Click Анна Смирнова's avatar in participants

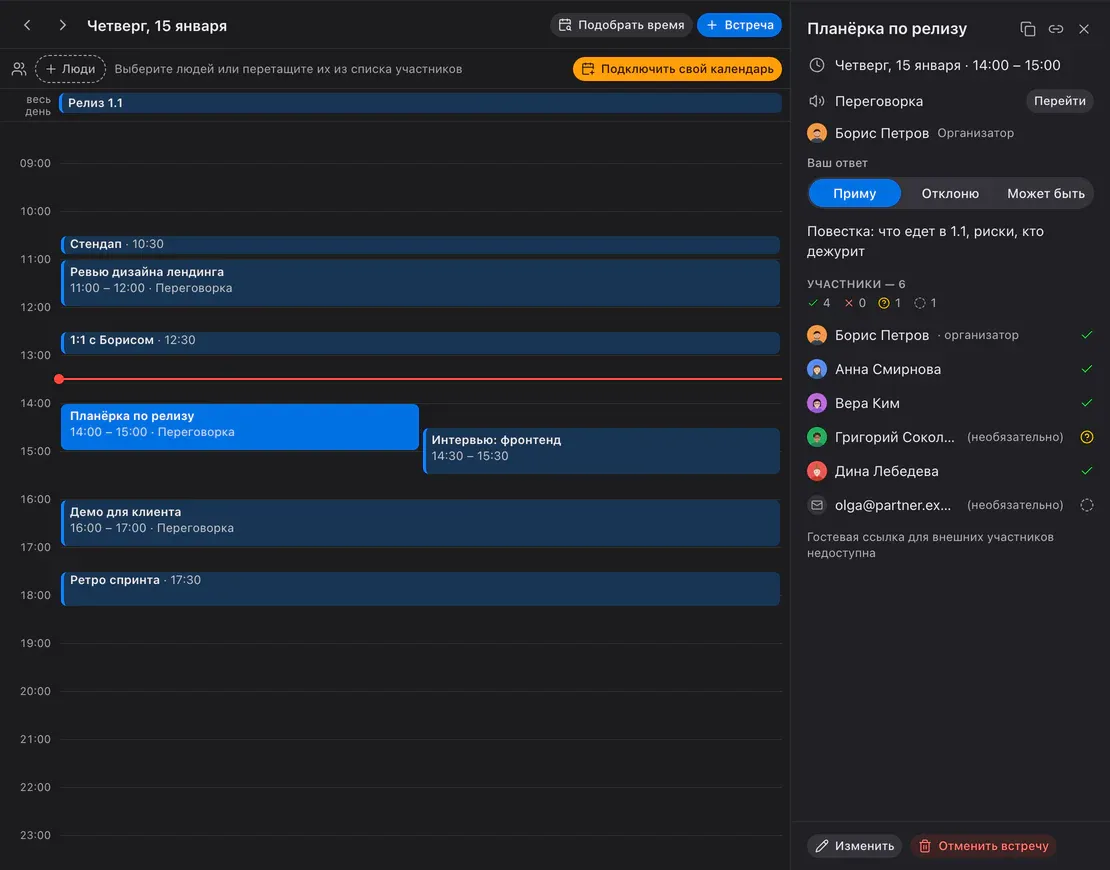pyautogui.click(x=817, y=369)
